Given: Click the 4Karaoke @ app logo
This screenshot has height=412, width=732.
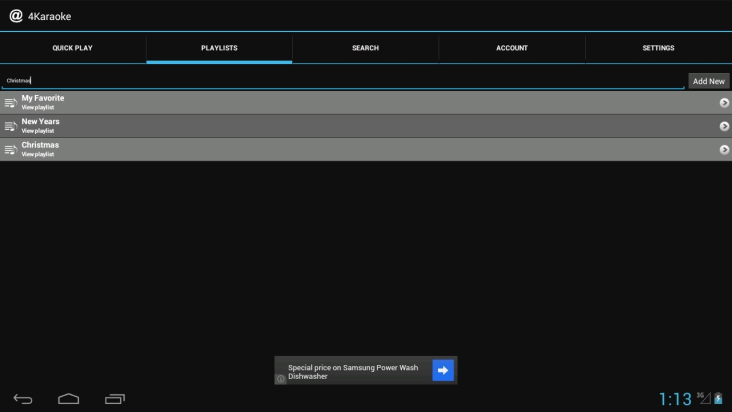Looking at the screenshot, I should (16, 16).
